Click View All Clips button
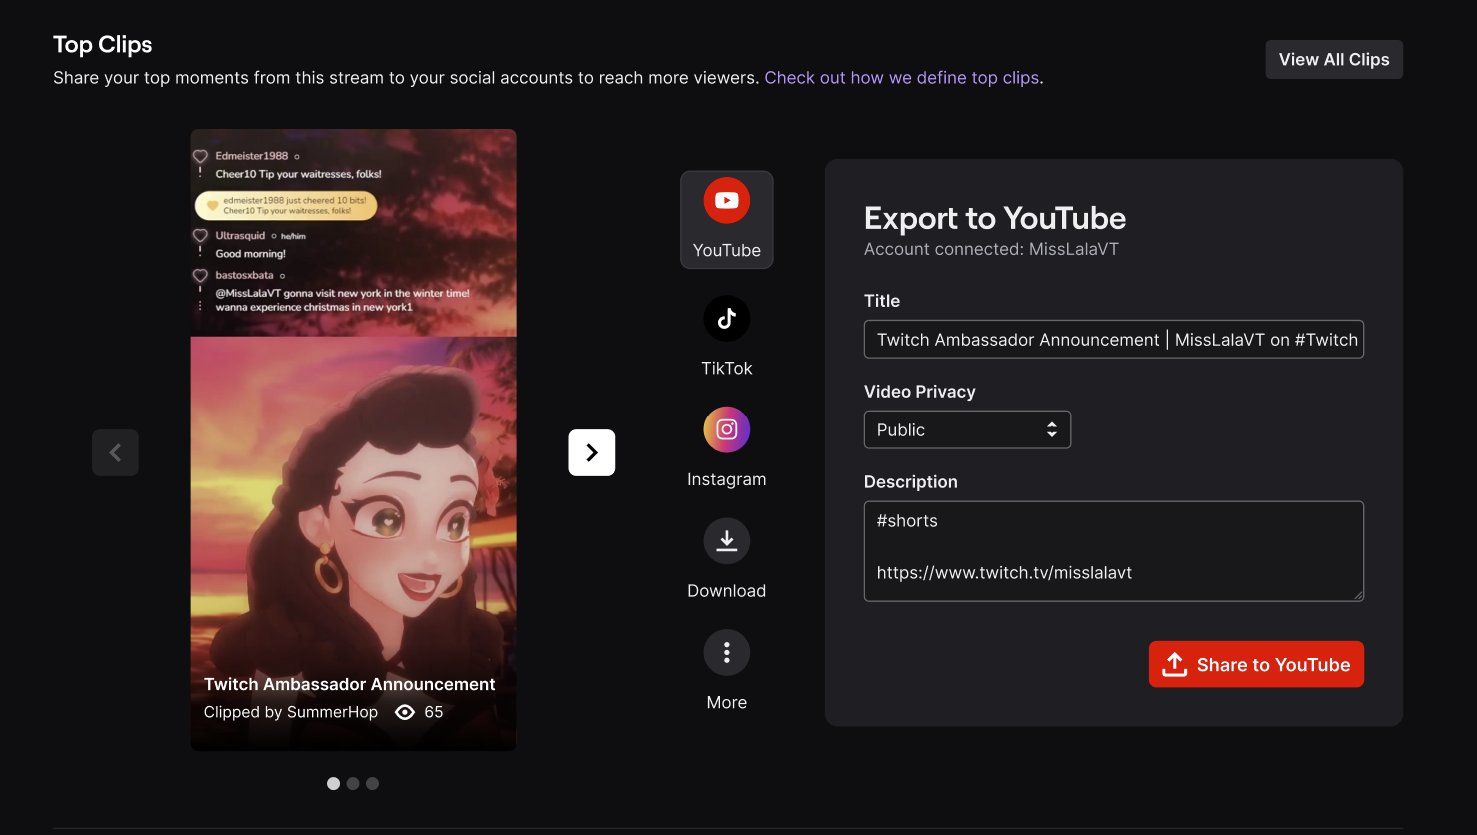1477x835 pixels. point(1333,59)
